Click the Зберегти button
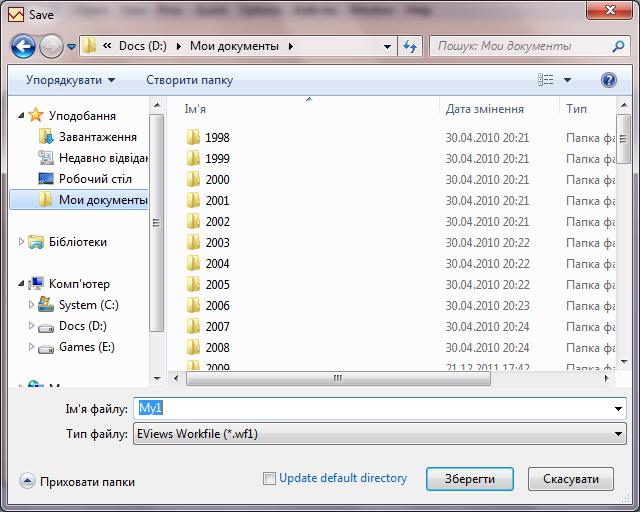The height and width of the screenshot is (512, 640). (470, 479)
